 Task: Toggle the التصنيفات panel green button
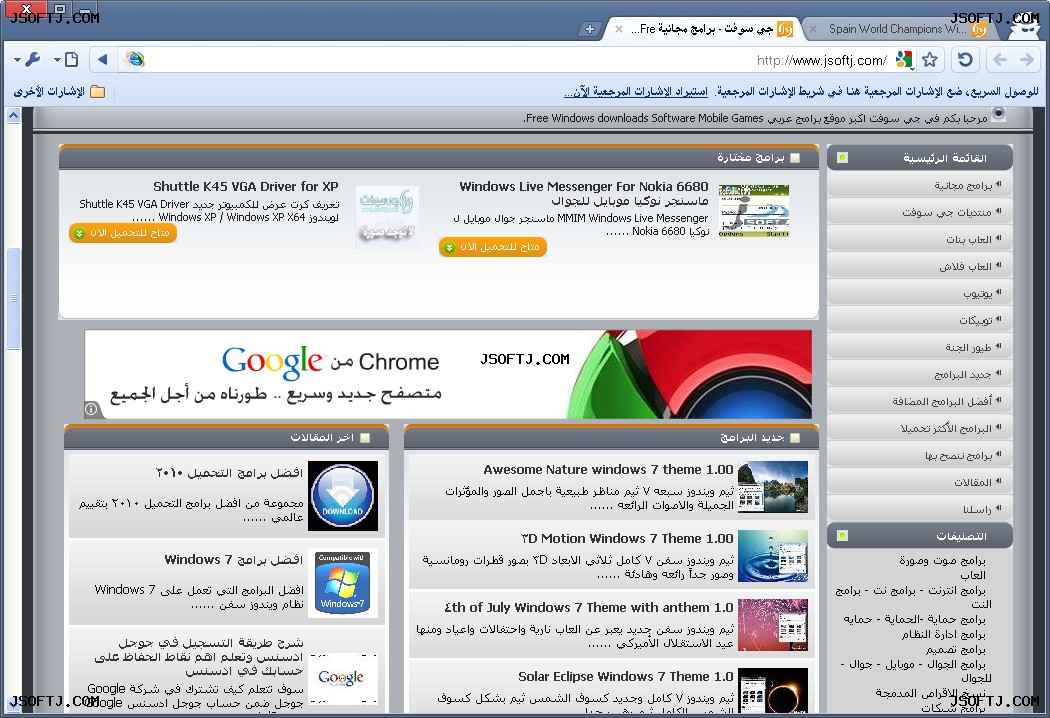pos(842,536)
